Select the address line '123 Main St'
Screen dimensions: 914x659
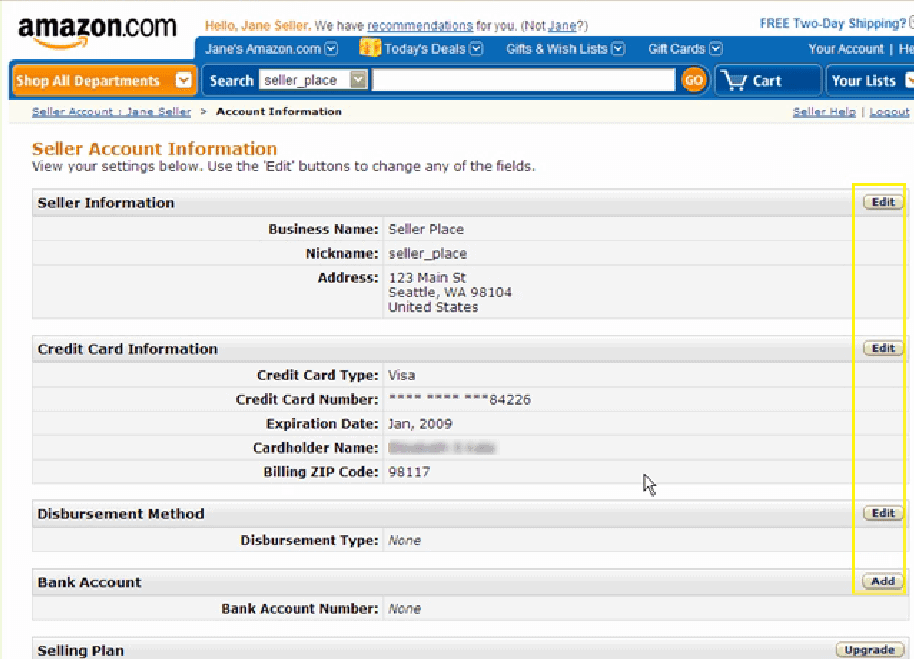[x=427, y=277]
